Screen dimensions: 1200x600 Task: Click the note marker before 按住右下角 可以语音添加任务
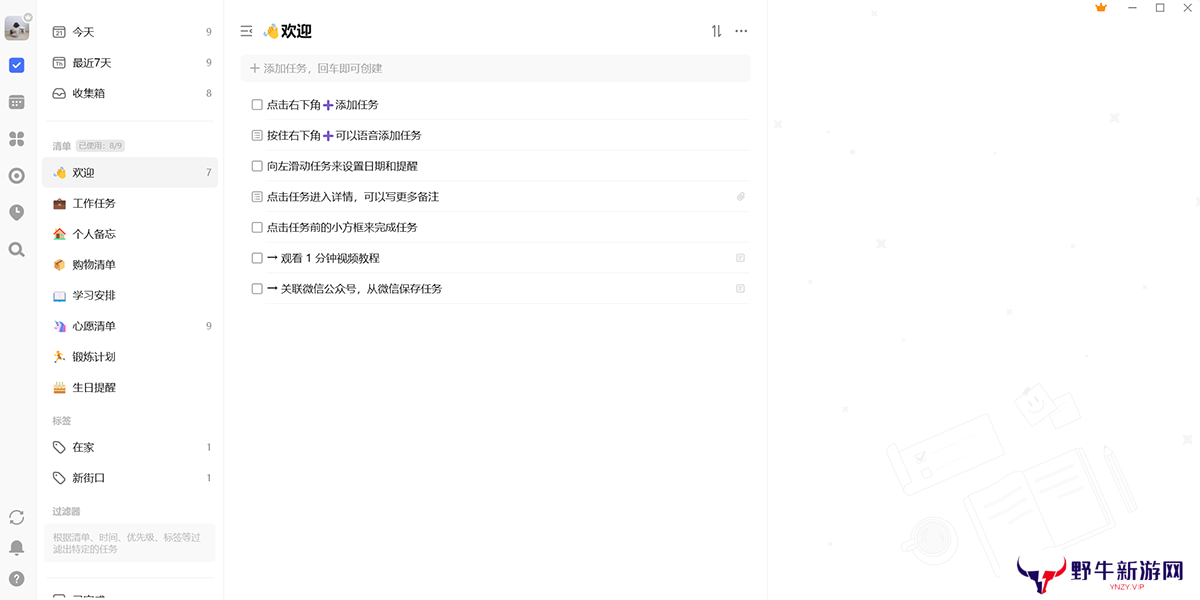click(x=257, y=135)
